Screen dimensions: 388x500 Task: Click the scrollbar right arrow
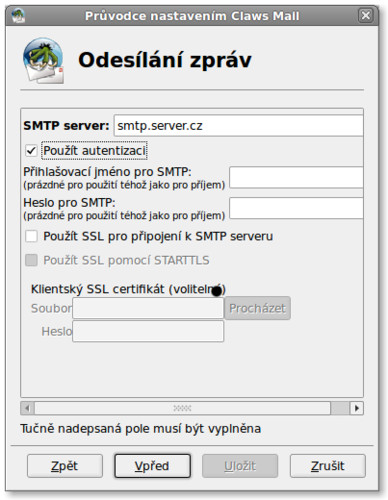357,408
